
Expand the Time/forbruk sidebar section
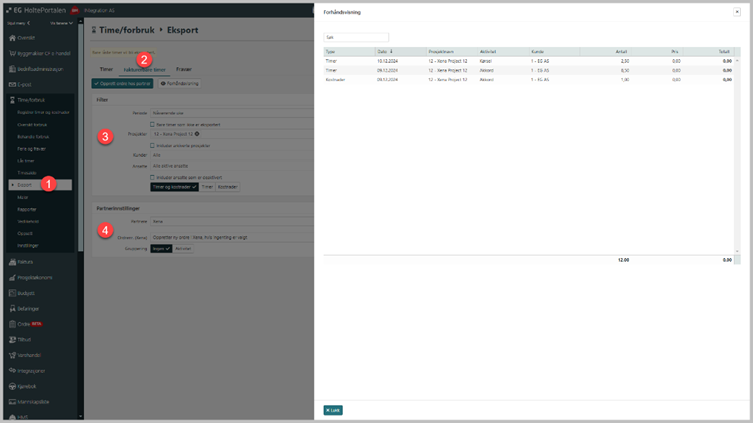30,100
